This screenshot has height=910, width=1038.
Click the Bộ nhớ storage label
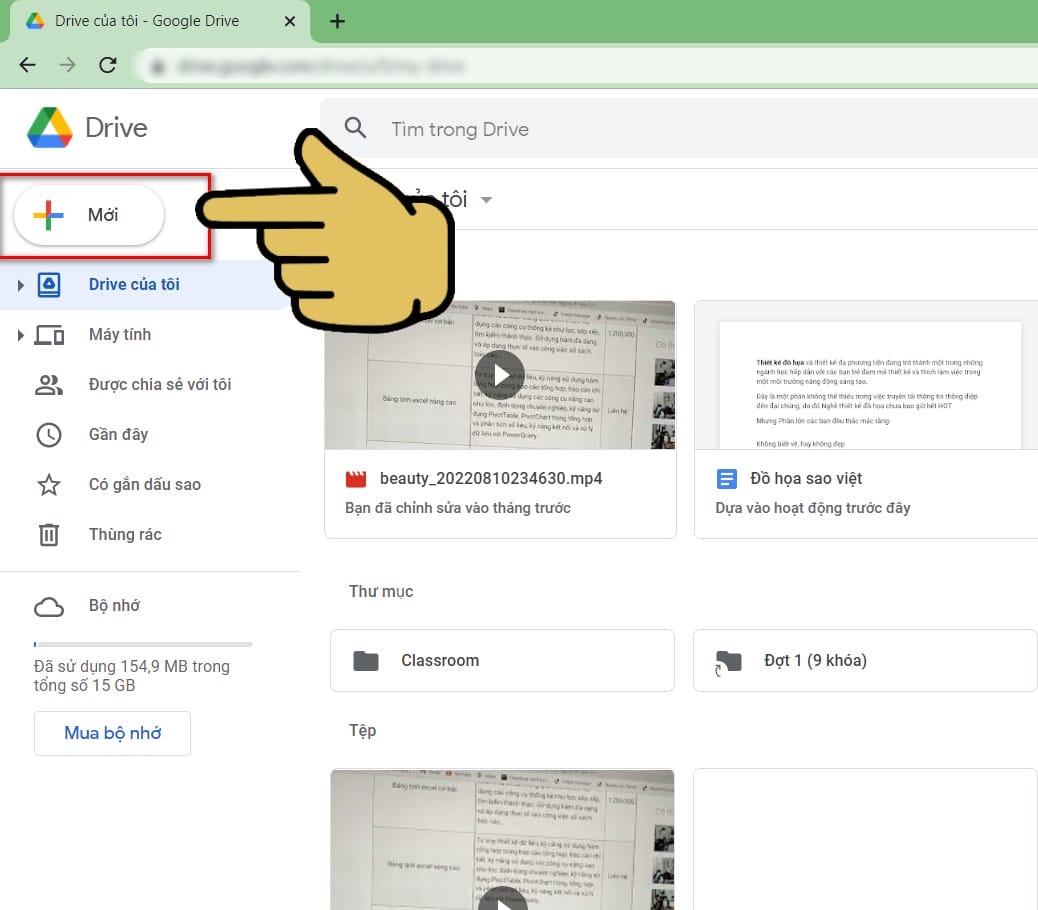[115, 606]
